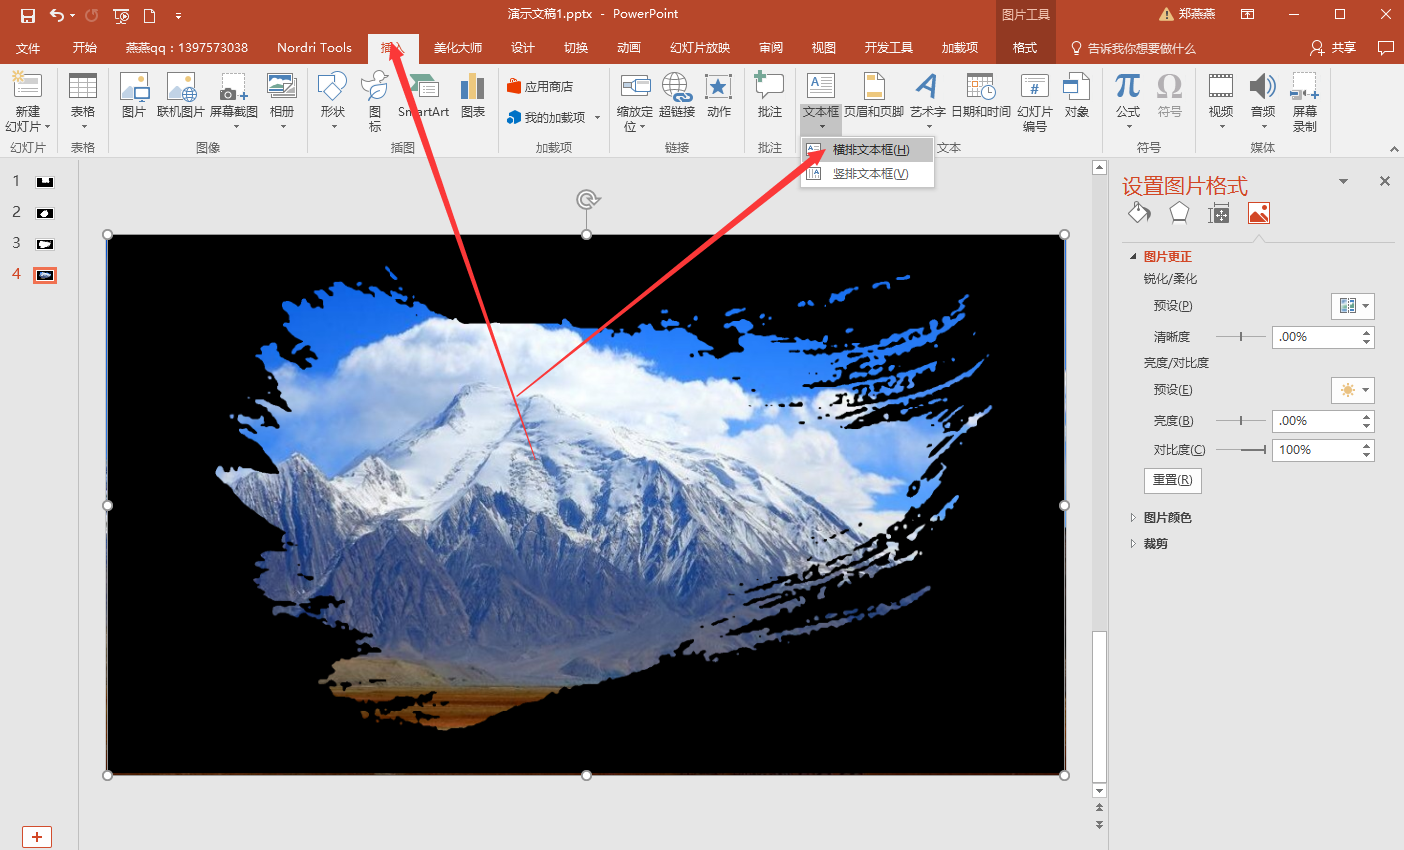Click the SmartArt icon in ribbon
Screen dimensions: 1404x850
pos(424,95)
